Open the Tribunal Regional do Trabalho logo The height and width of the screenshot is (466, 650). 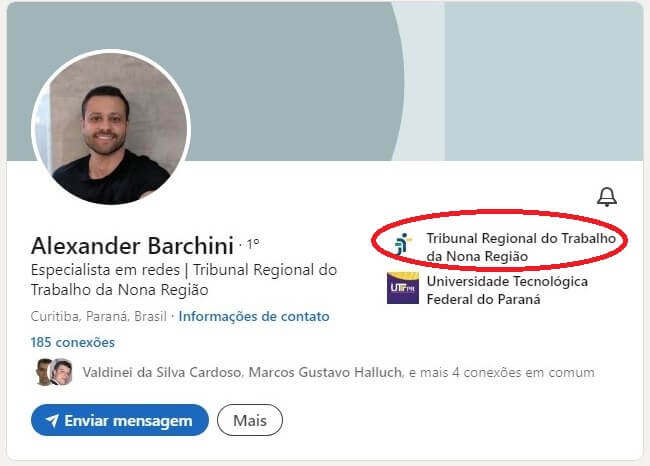(403, 244)
